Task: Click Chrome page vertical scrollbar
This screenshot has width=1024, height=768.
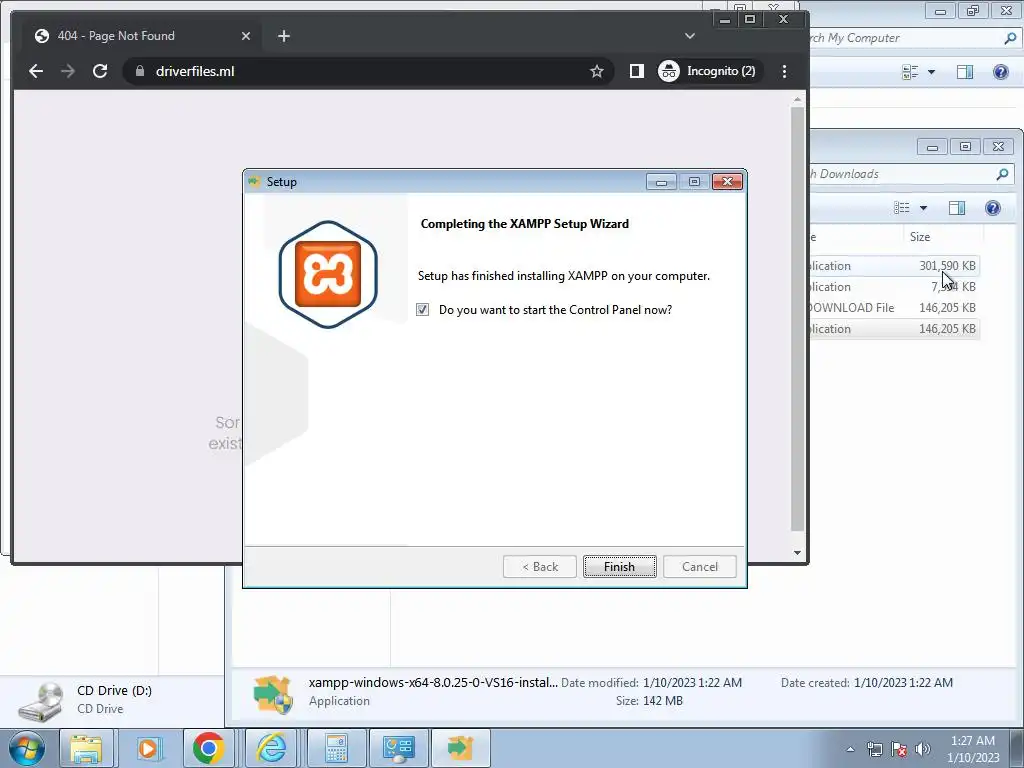Action: click(797, 319)
